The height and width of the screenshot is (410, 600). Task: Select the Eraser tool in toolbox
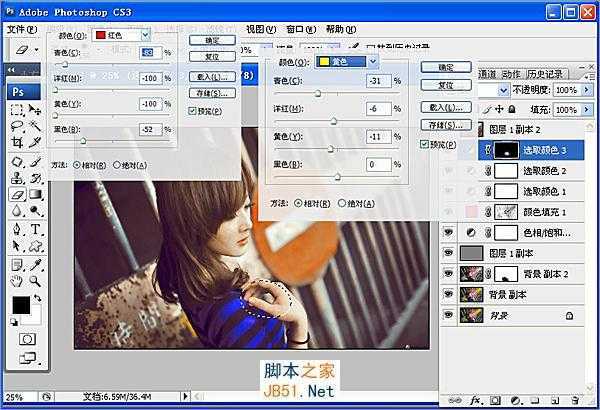pyautogui.click(x=17, y=194)
